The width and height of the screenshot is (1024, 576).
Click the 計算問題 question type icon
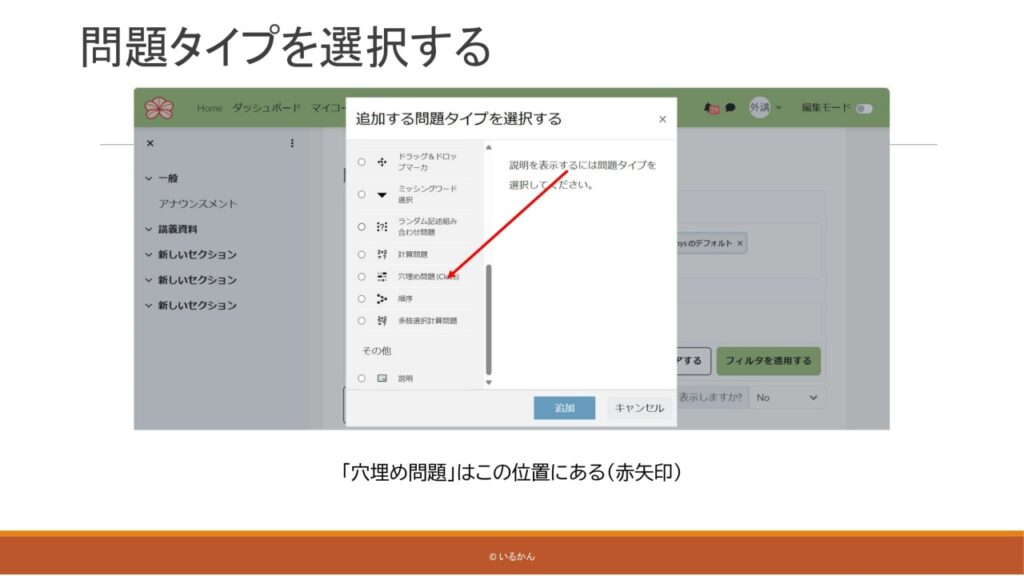pyautogui.click(x=382, y=254)
